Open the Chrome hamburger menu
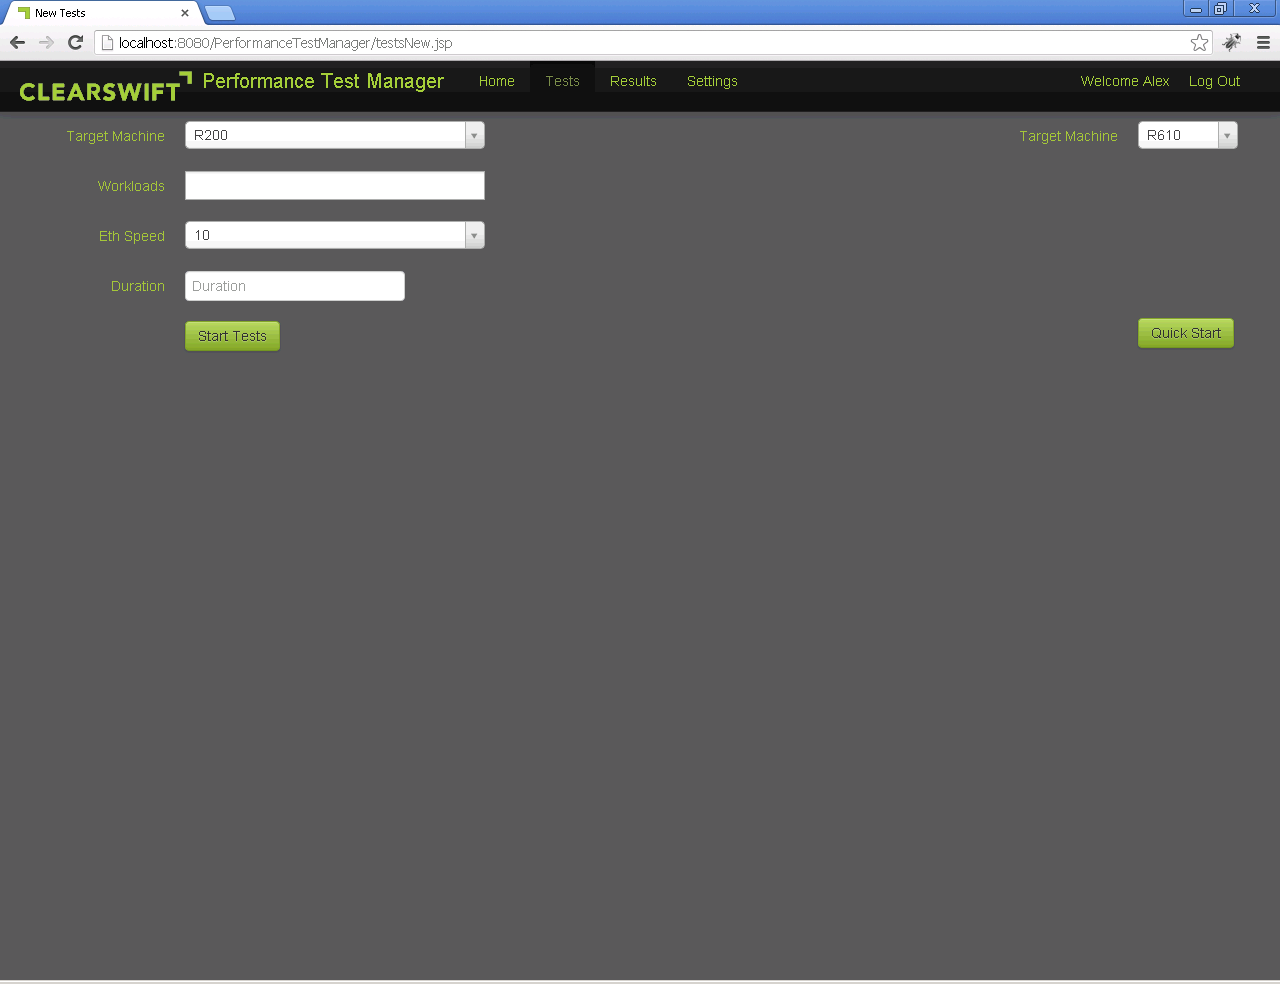The height and width of the screenshot is (984, 1280). 1263,42
